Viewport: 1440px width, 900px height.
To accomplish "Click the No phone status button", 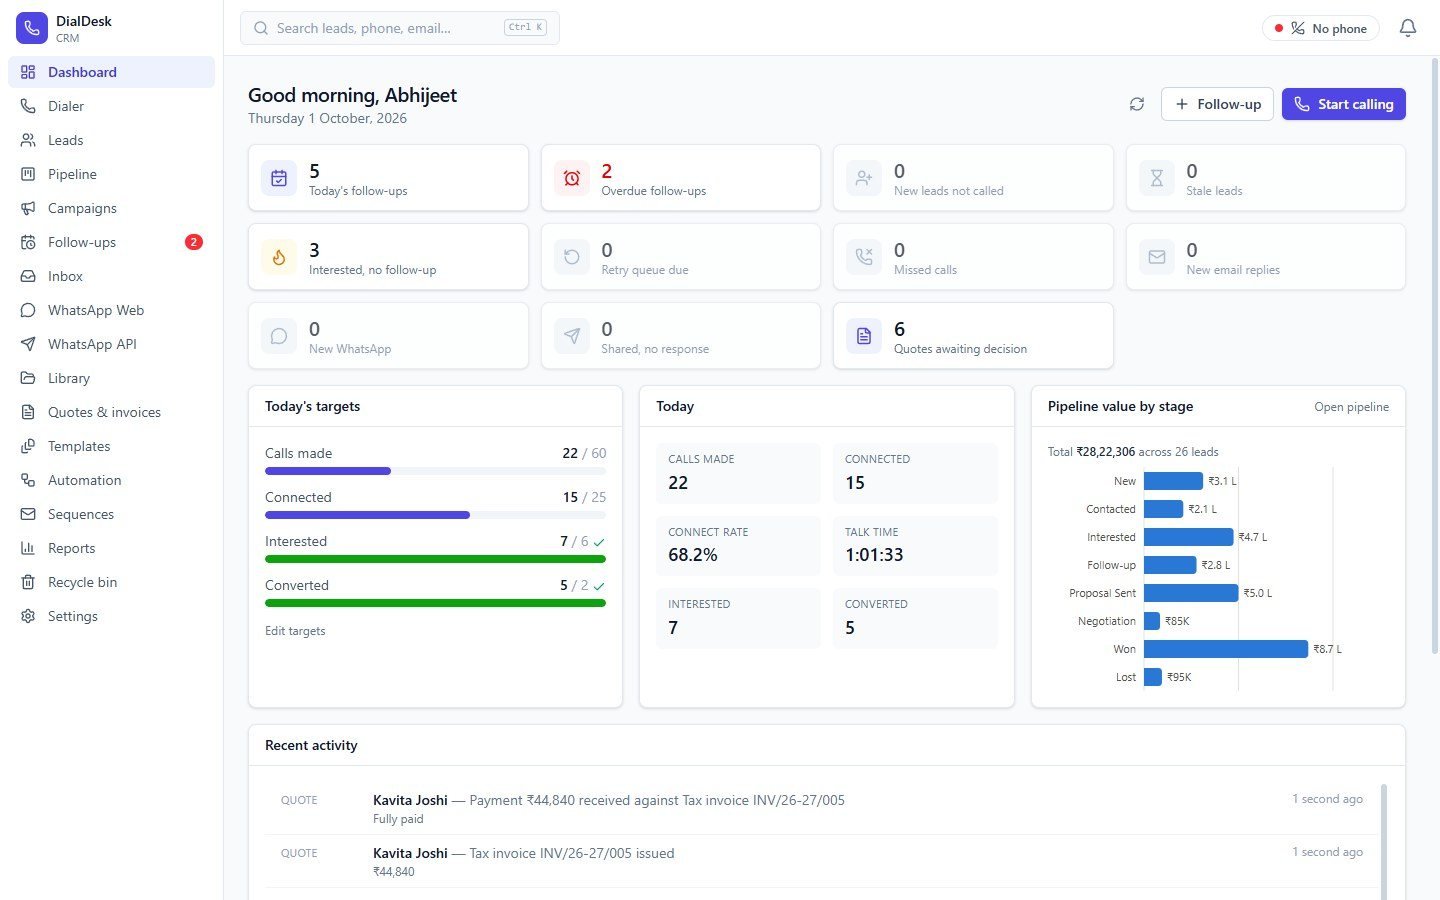I will (1321, 28).
